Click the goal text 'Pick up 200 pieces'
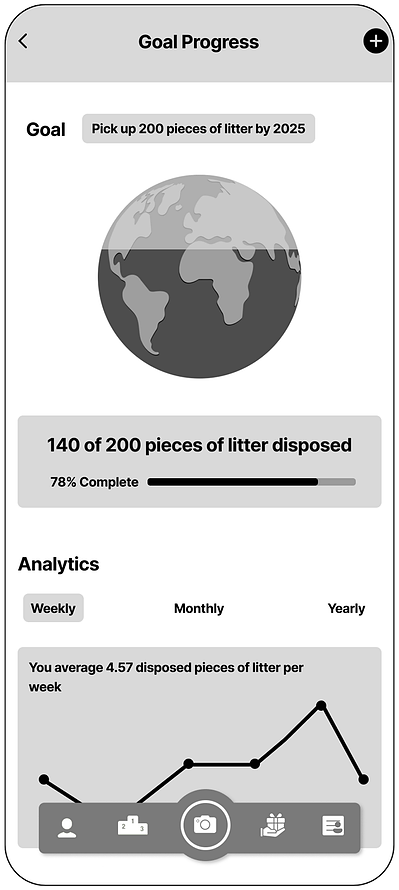 point(199,128)
